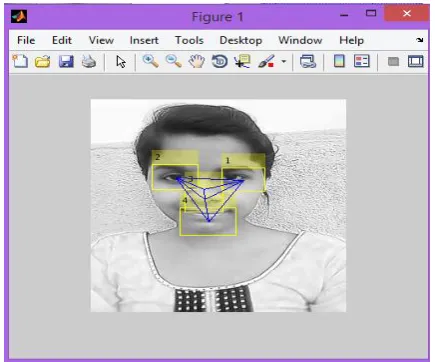435x362 pixels.
Task: Print the figure using the printer icon
Action: [89, 62]
